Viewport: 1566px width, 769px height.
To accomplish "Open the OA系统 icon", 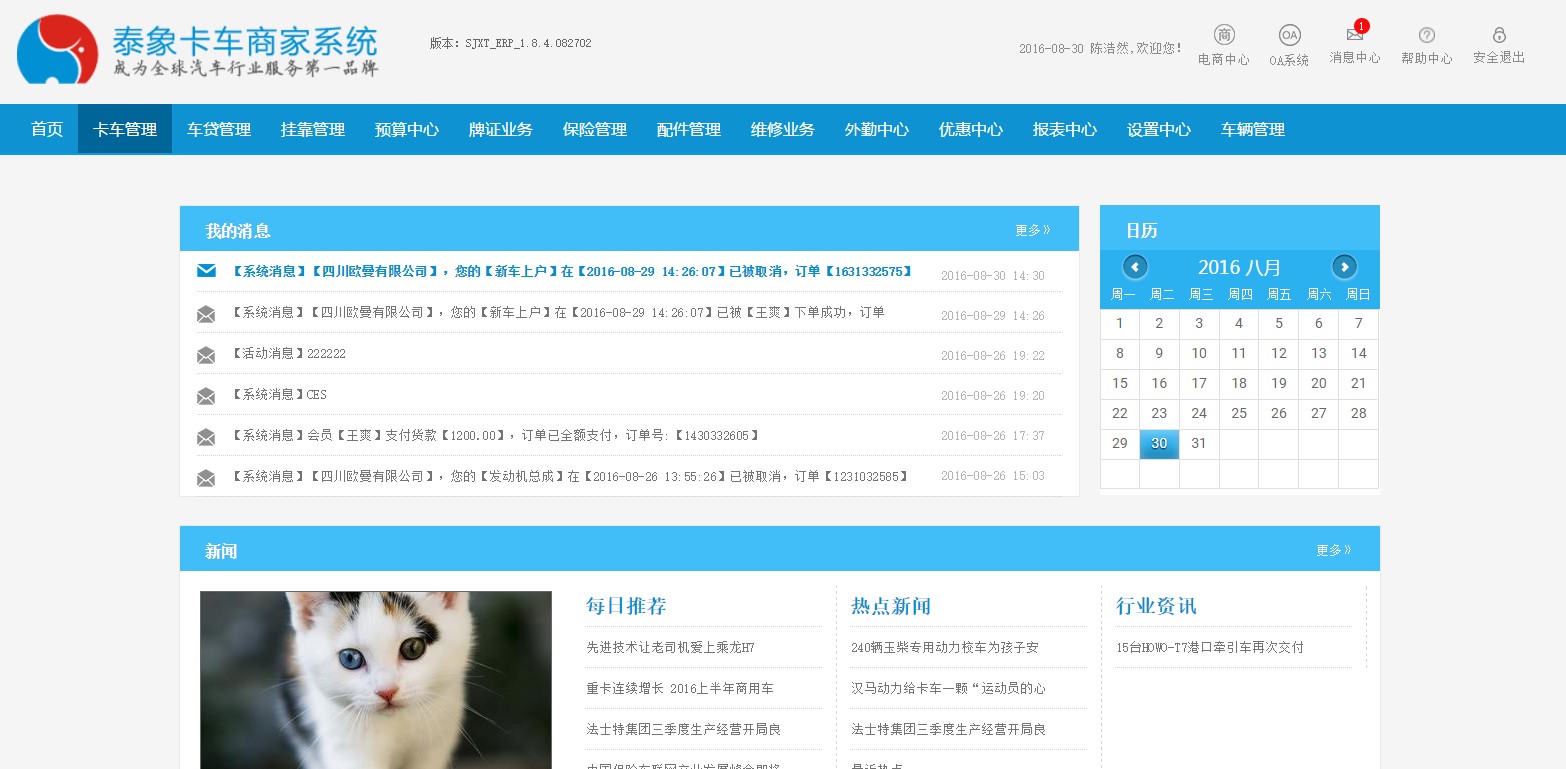I will pyautogui.click(x=1290, y=35).
